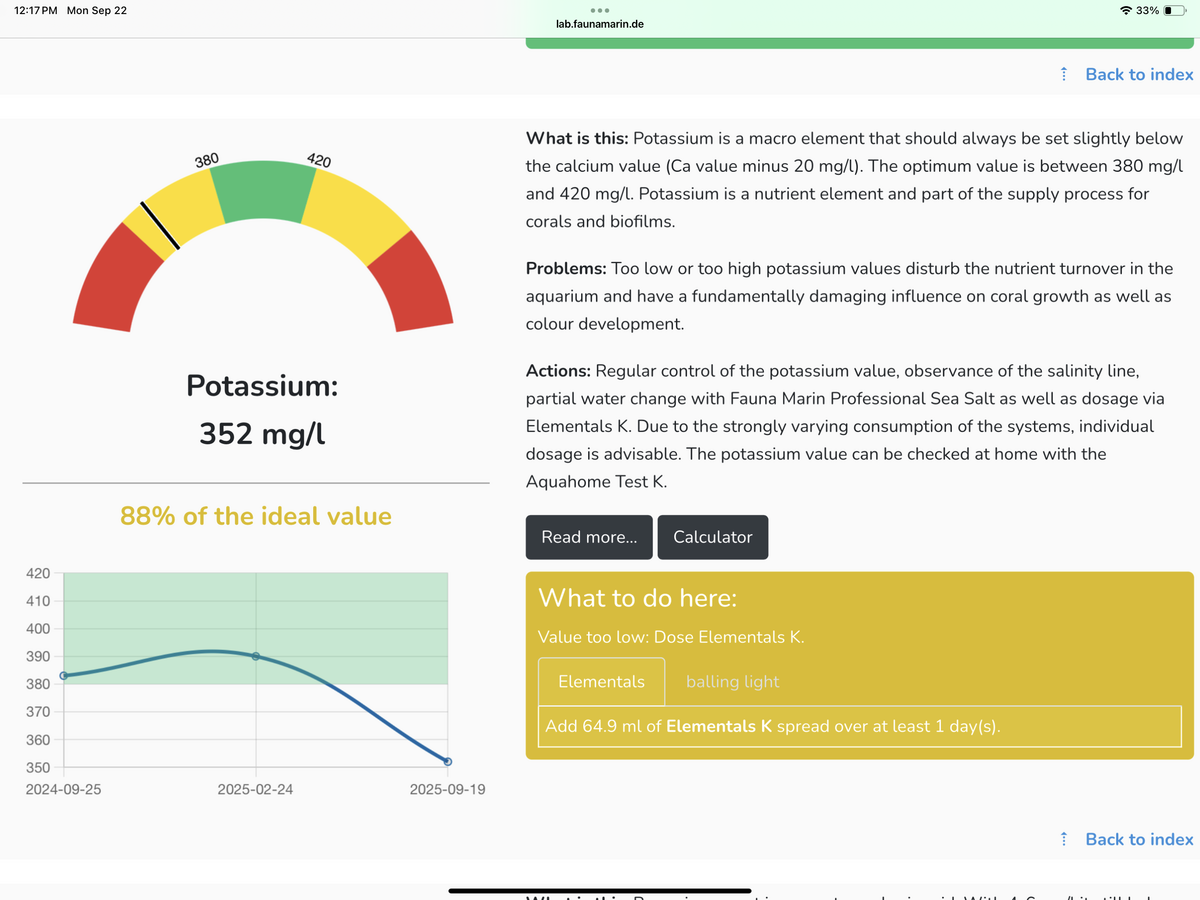Switch to the balling light tab

point(732,682)
